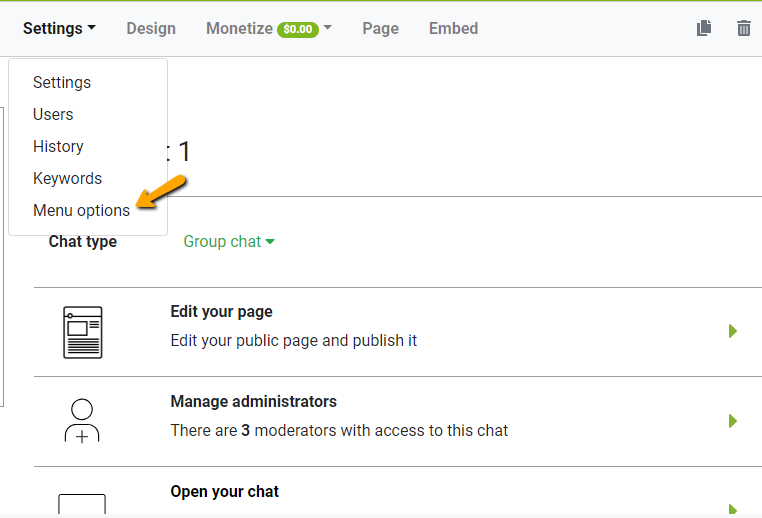Screen dimensions: 762x518
Task: Click the green arrow beside Manage administrators
Action: [x=733, y=421]
